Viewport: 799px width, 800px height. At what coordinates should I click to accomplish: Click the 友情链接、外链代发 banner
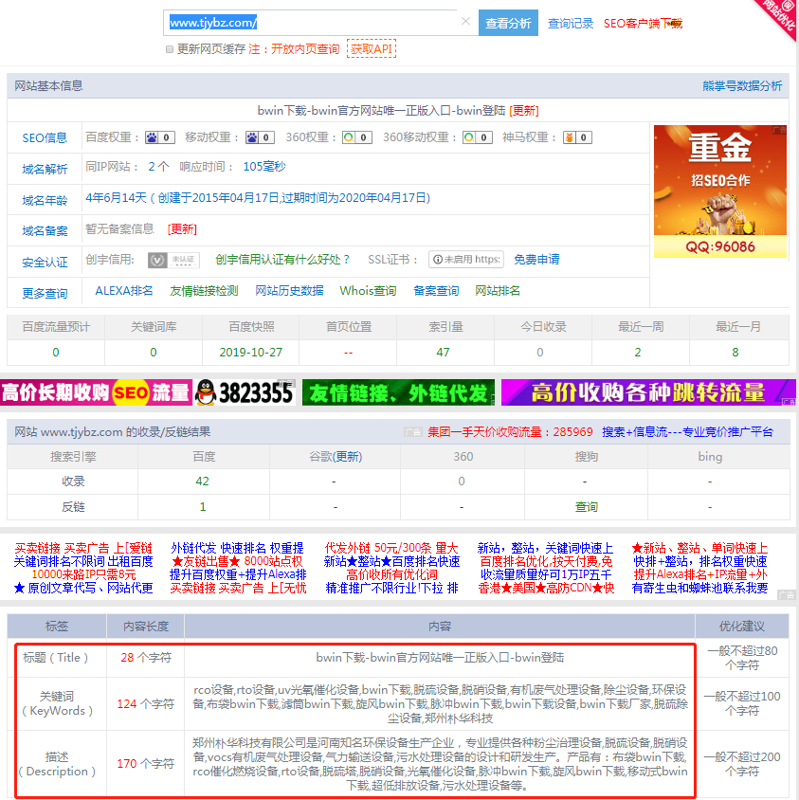pos(398,393)
